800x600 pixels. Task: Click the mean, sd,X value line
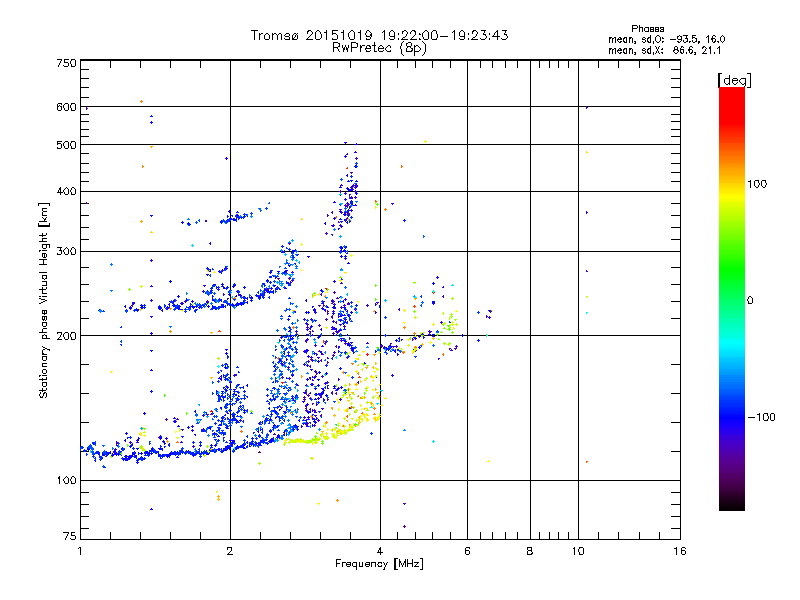pyautogui.click(x=665, y=51)
